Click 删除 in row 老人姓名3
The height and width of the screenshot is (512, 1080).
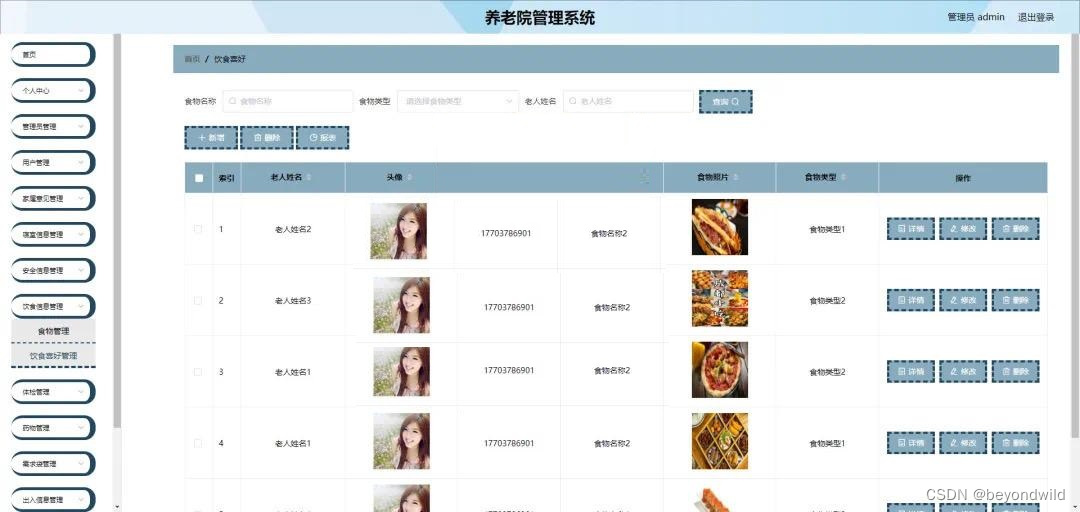pos(1015,300)
